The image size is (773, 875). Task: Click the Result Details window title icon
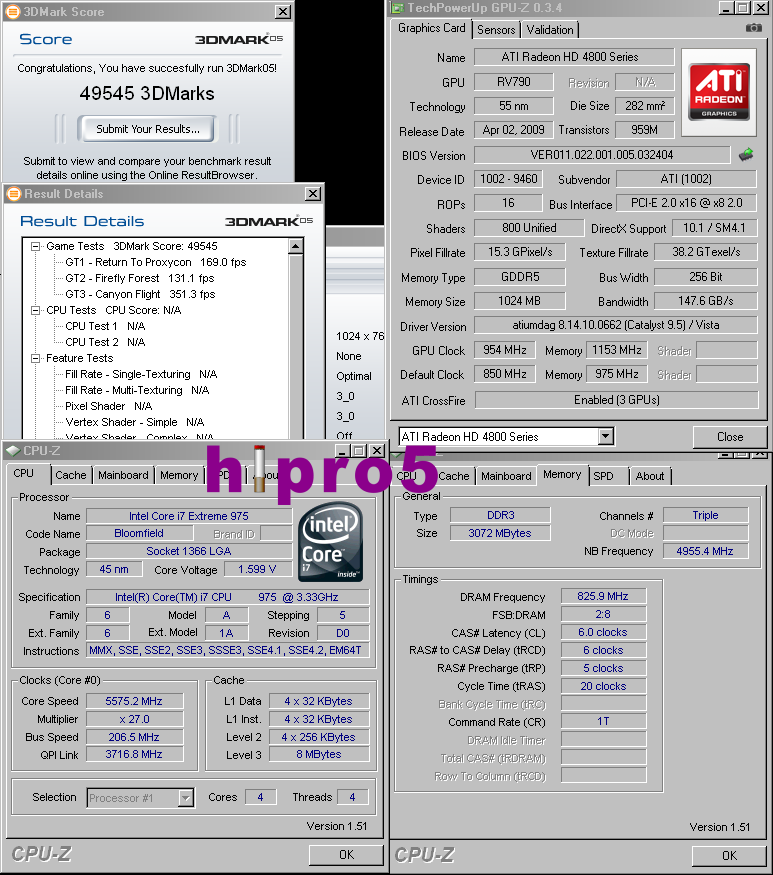coord(13,194)
